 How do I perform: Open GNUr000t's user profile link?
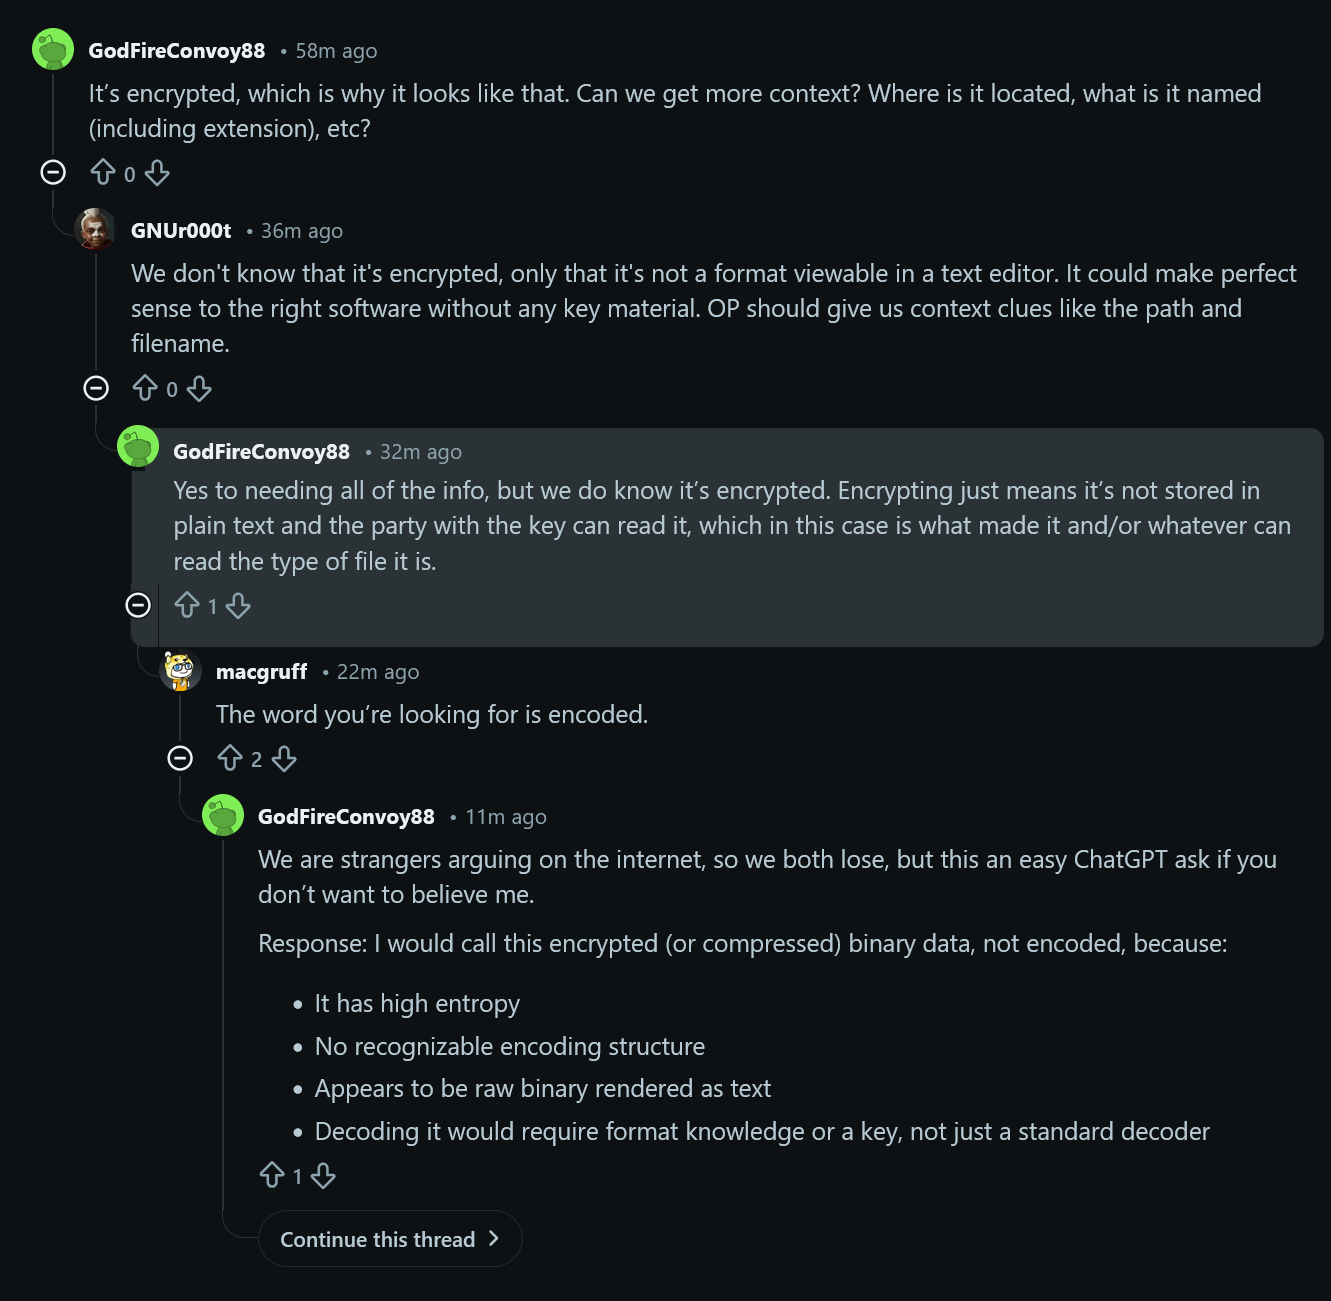tap(181, 231)
